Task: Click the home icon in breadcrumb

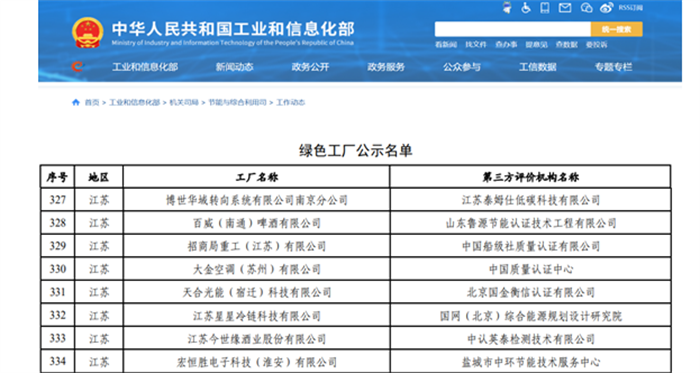Action: tap(75, 102)
